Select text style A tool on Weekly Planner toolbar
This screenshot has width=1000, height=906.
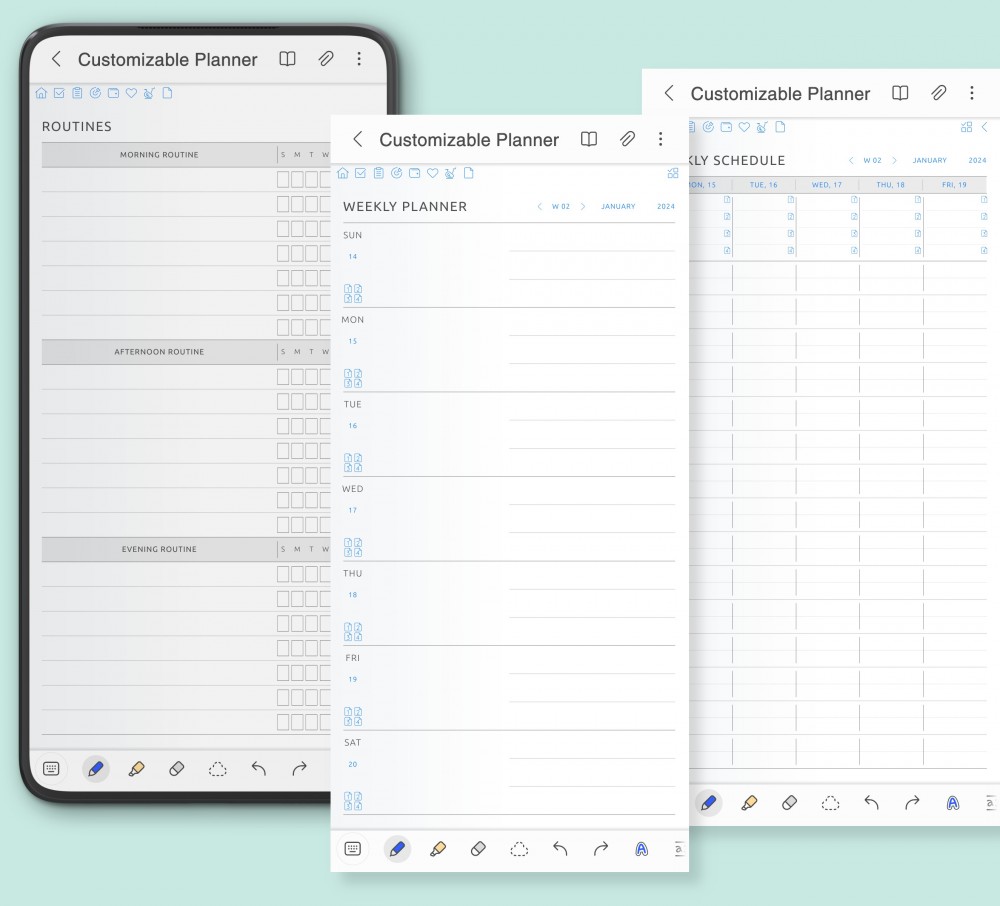click(x=642, y=849)
